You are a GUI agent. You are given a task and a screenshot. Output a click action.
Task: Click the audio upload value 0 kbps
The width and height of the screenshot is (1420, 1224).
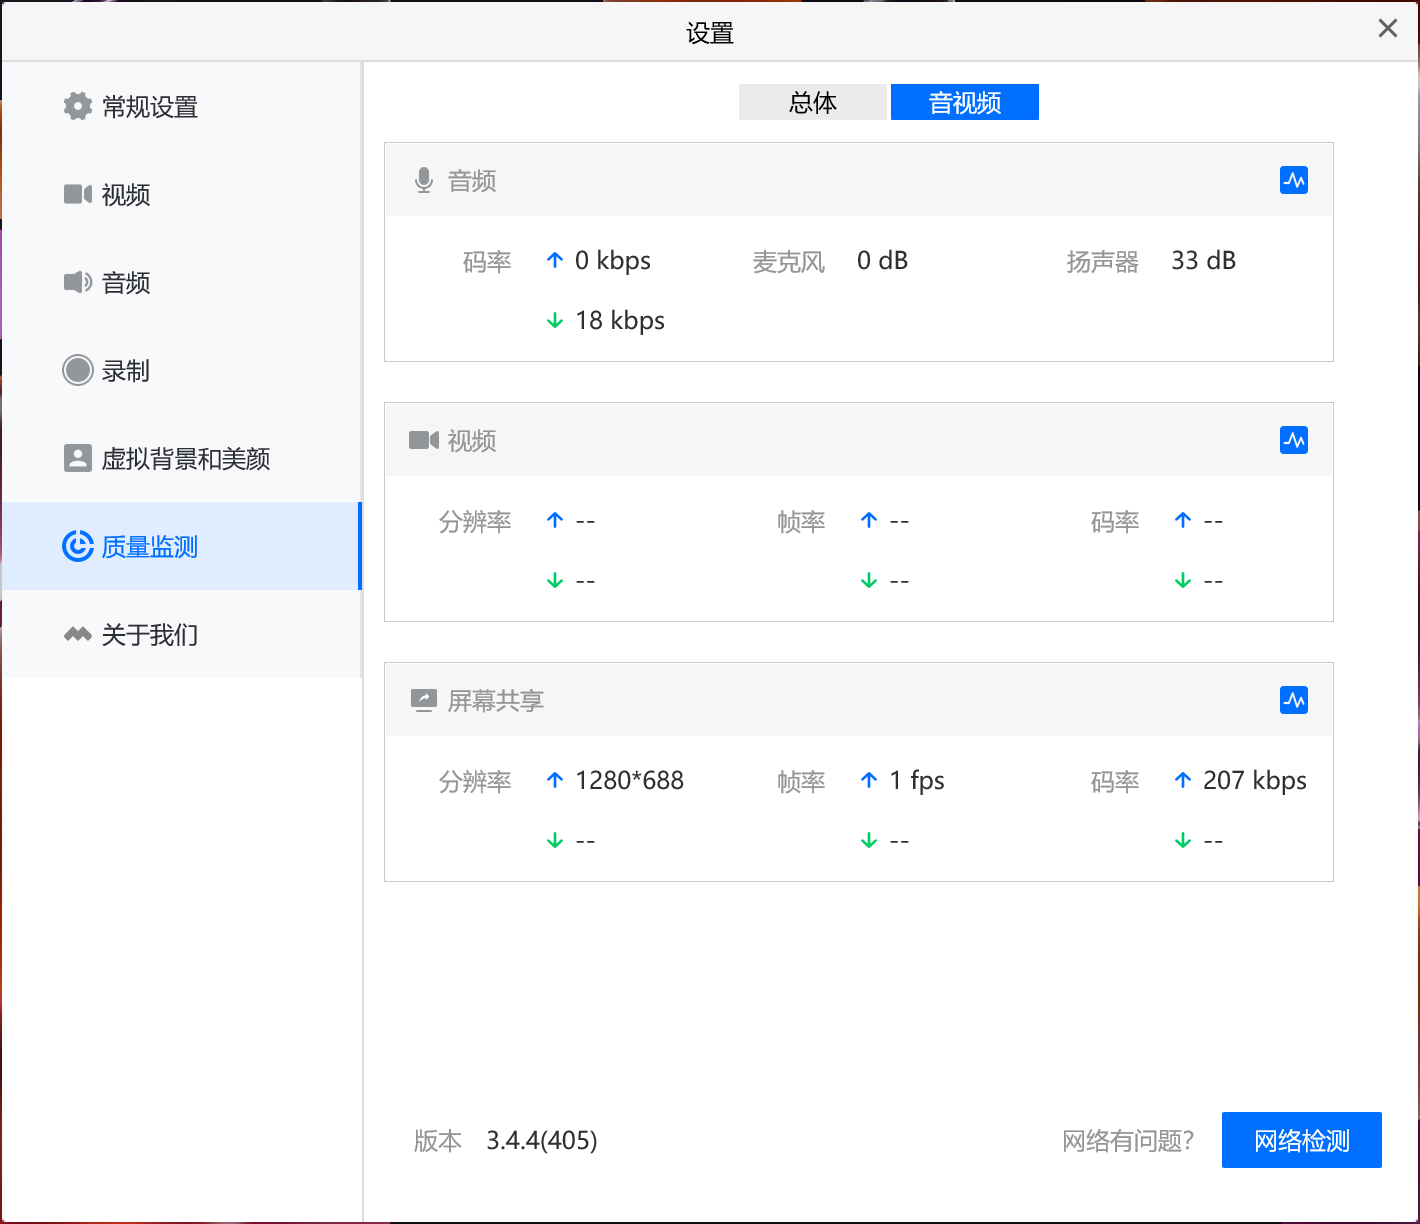[613, 261]
